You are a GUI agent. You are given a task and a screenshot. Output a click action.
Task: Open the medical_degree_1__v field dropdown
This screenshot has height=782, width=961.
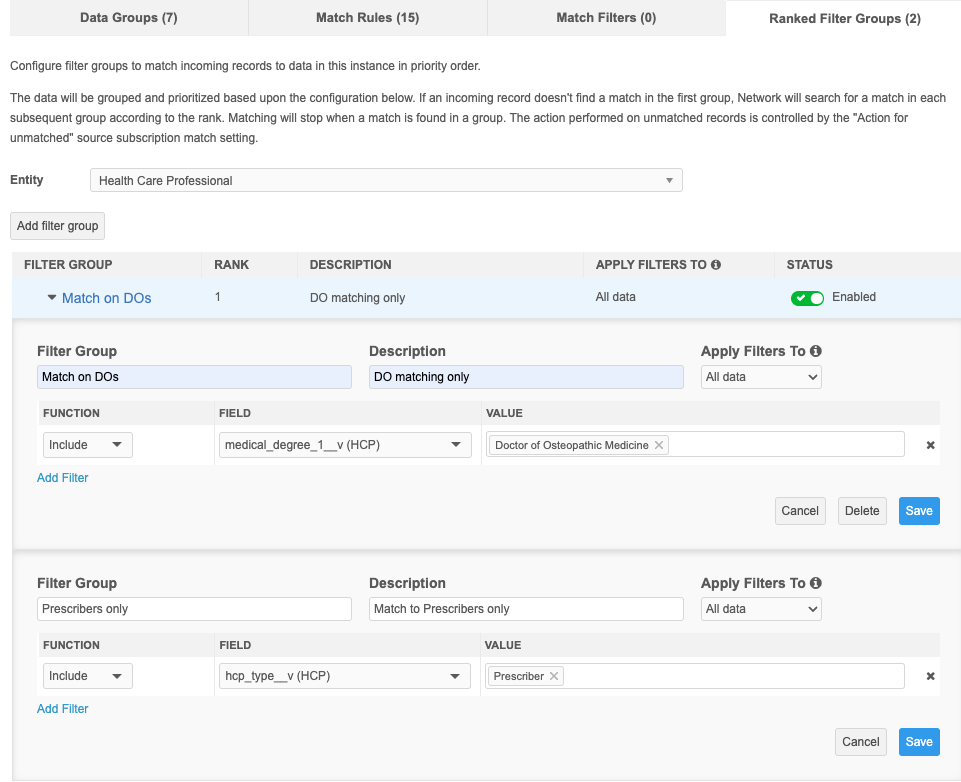(345, 445)
